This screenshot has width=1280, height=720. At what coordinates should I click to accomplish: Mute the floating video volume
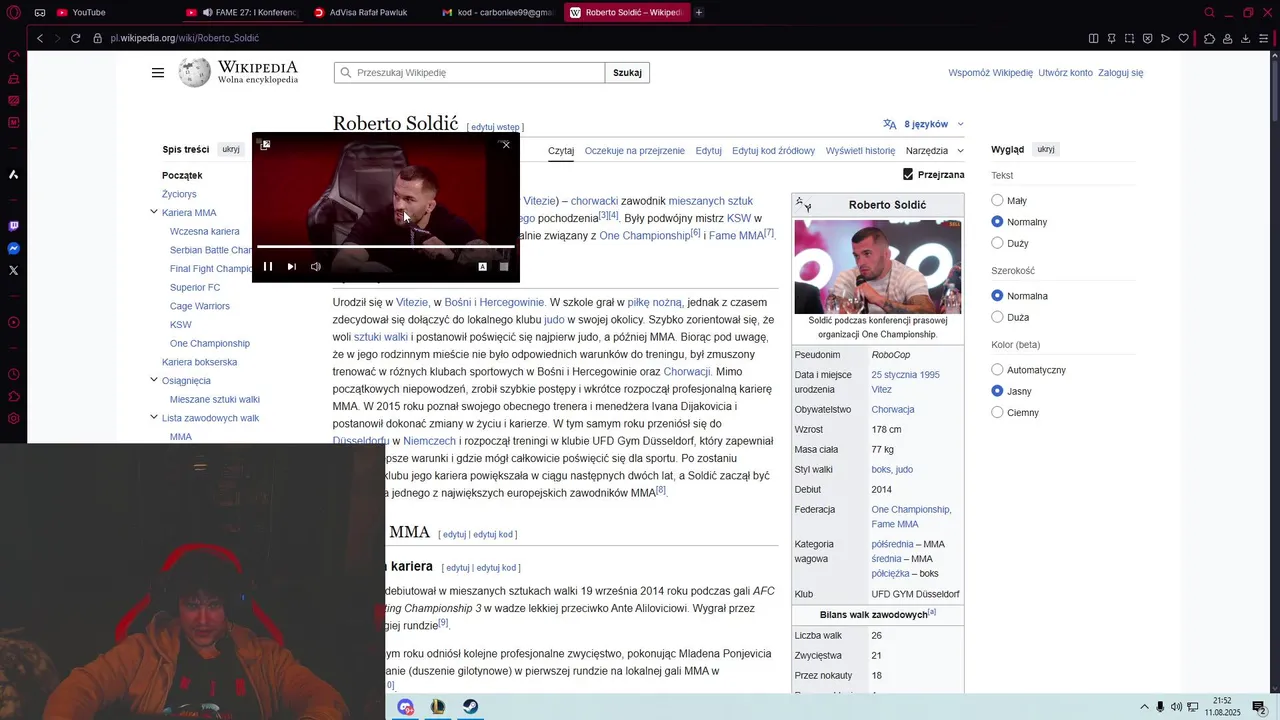[x=316, y=266]
